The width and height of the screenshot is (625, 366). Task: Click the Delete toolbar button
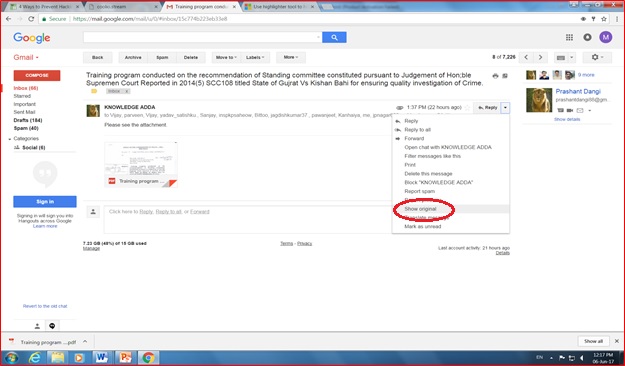(191, 57)
